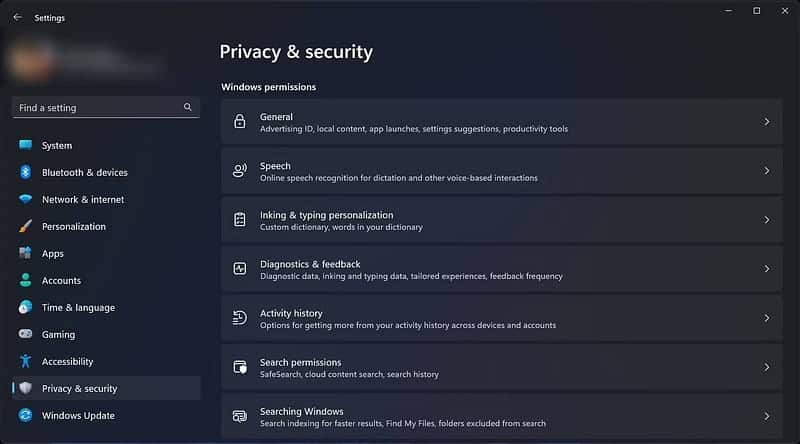This screenshot has height=444, width=800.
Task: Open Inking & typing personalization chevron
Action: click(x=766, y=219)
